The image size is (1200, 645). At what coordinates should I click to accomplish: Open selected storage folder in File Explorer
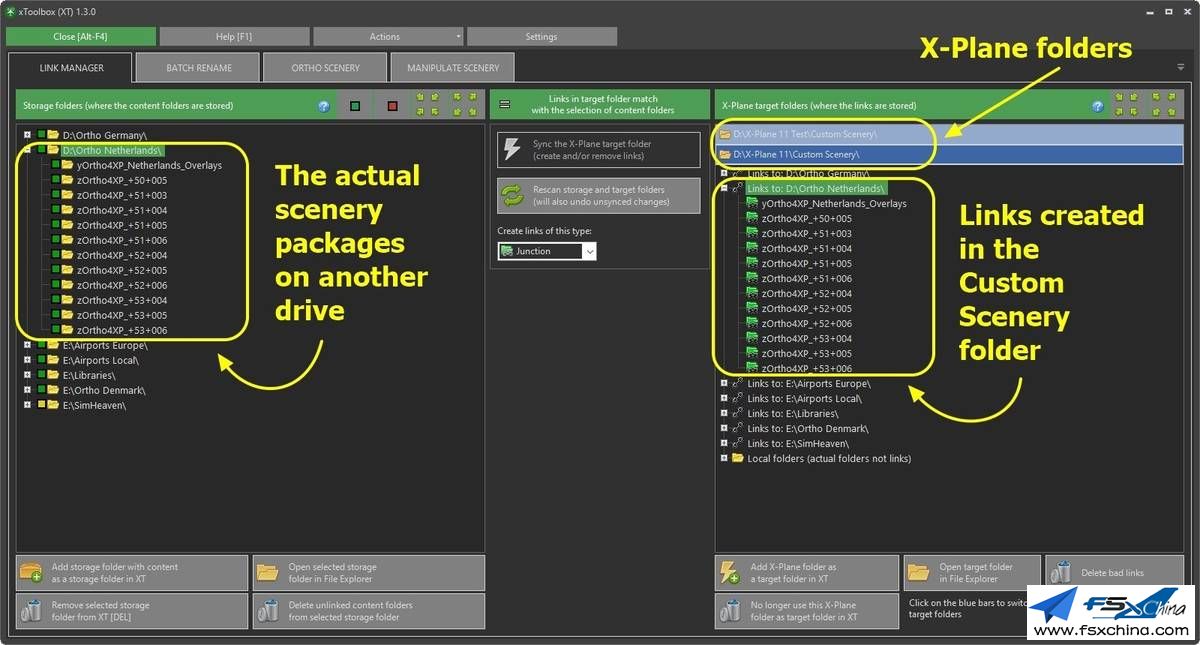(369, 573)
